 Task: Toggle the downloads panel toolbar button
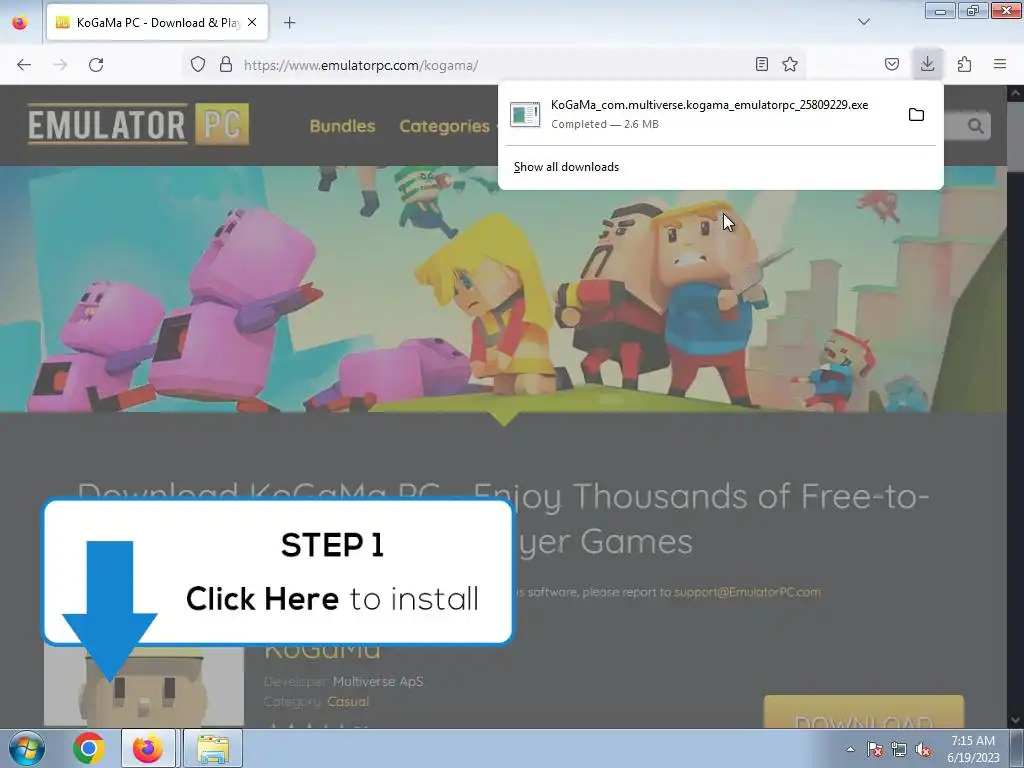(927, 64)
